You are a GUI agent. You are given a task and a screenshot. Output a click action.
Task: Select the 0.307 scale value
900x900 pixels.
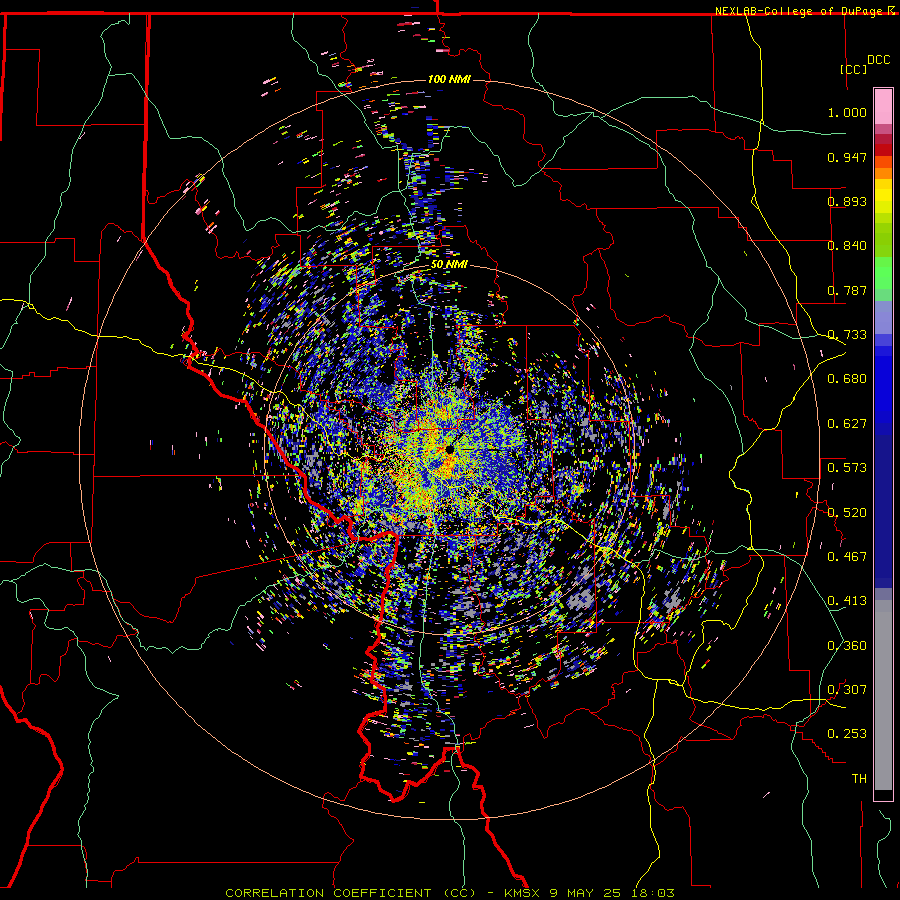847,690
